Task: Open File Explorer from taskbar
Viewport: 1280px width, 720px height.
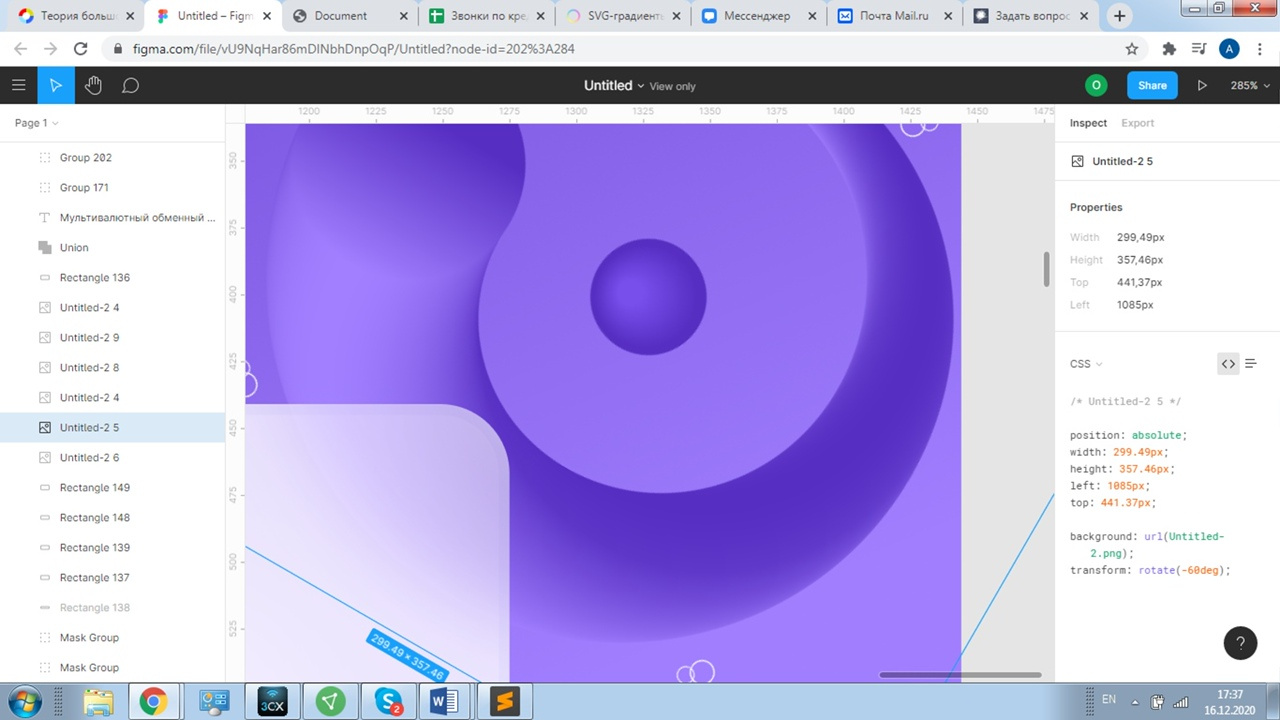Action: pos(98,702)
